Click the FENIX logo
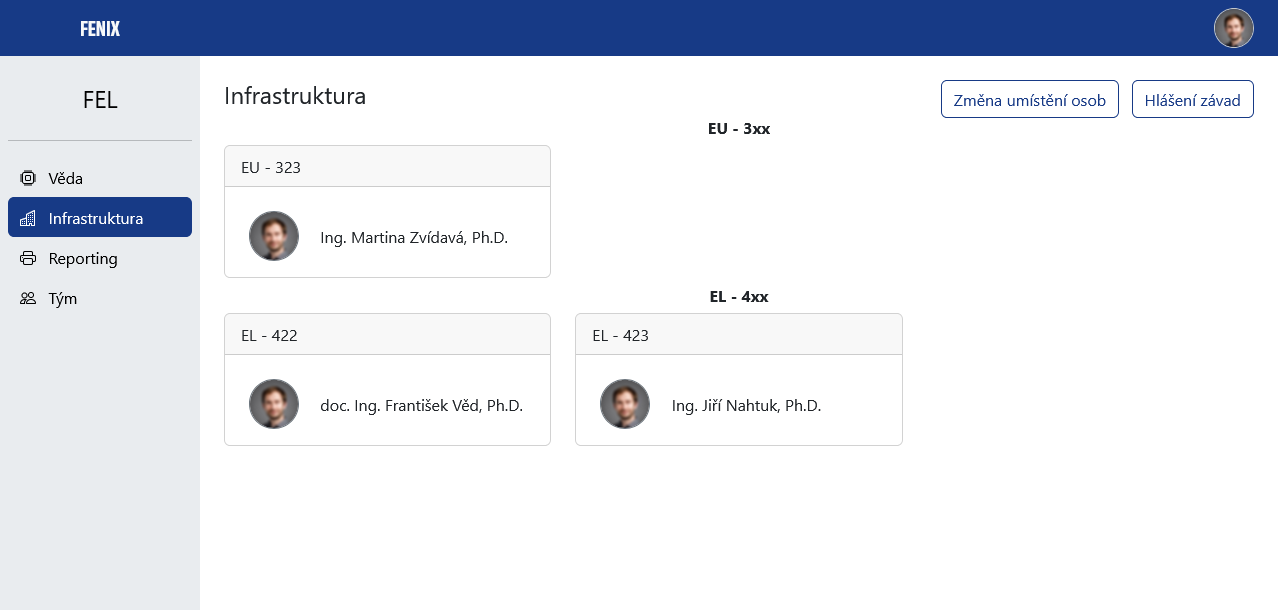This screenshot has width=1278, height=610. click(x=100, y=29)
